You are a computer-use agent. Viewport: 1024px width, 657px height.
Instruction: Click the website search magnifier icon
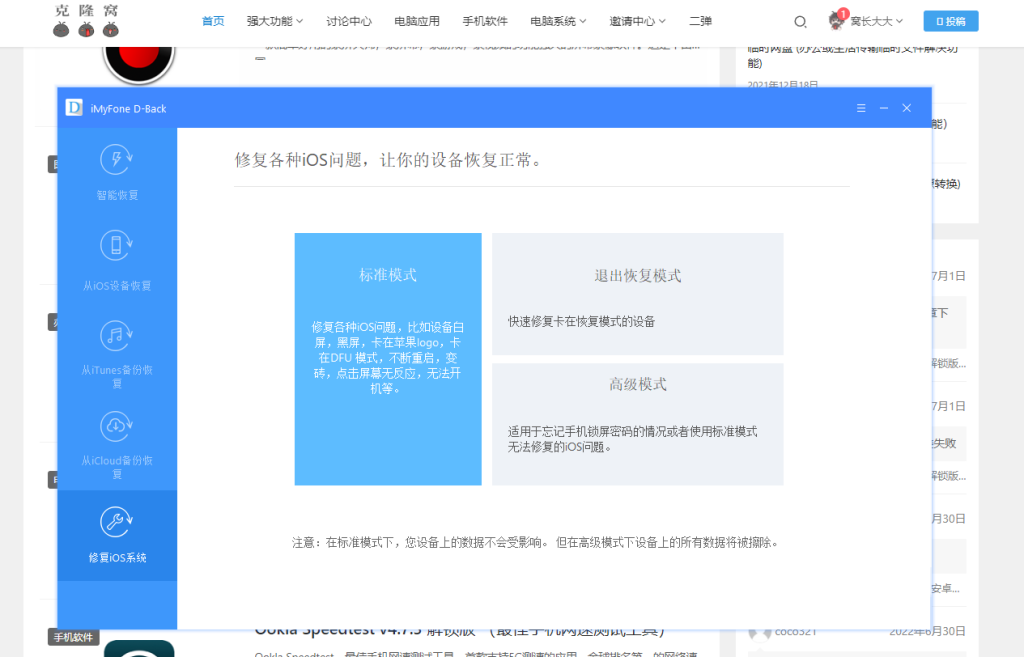800,22
